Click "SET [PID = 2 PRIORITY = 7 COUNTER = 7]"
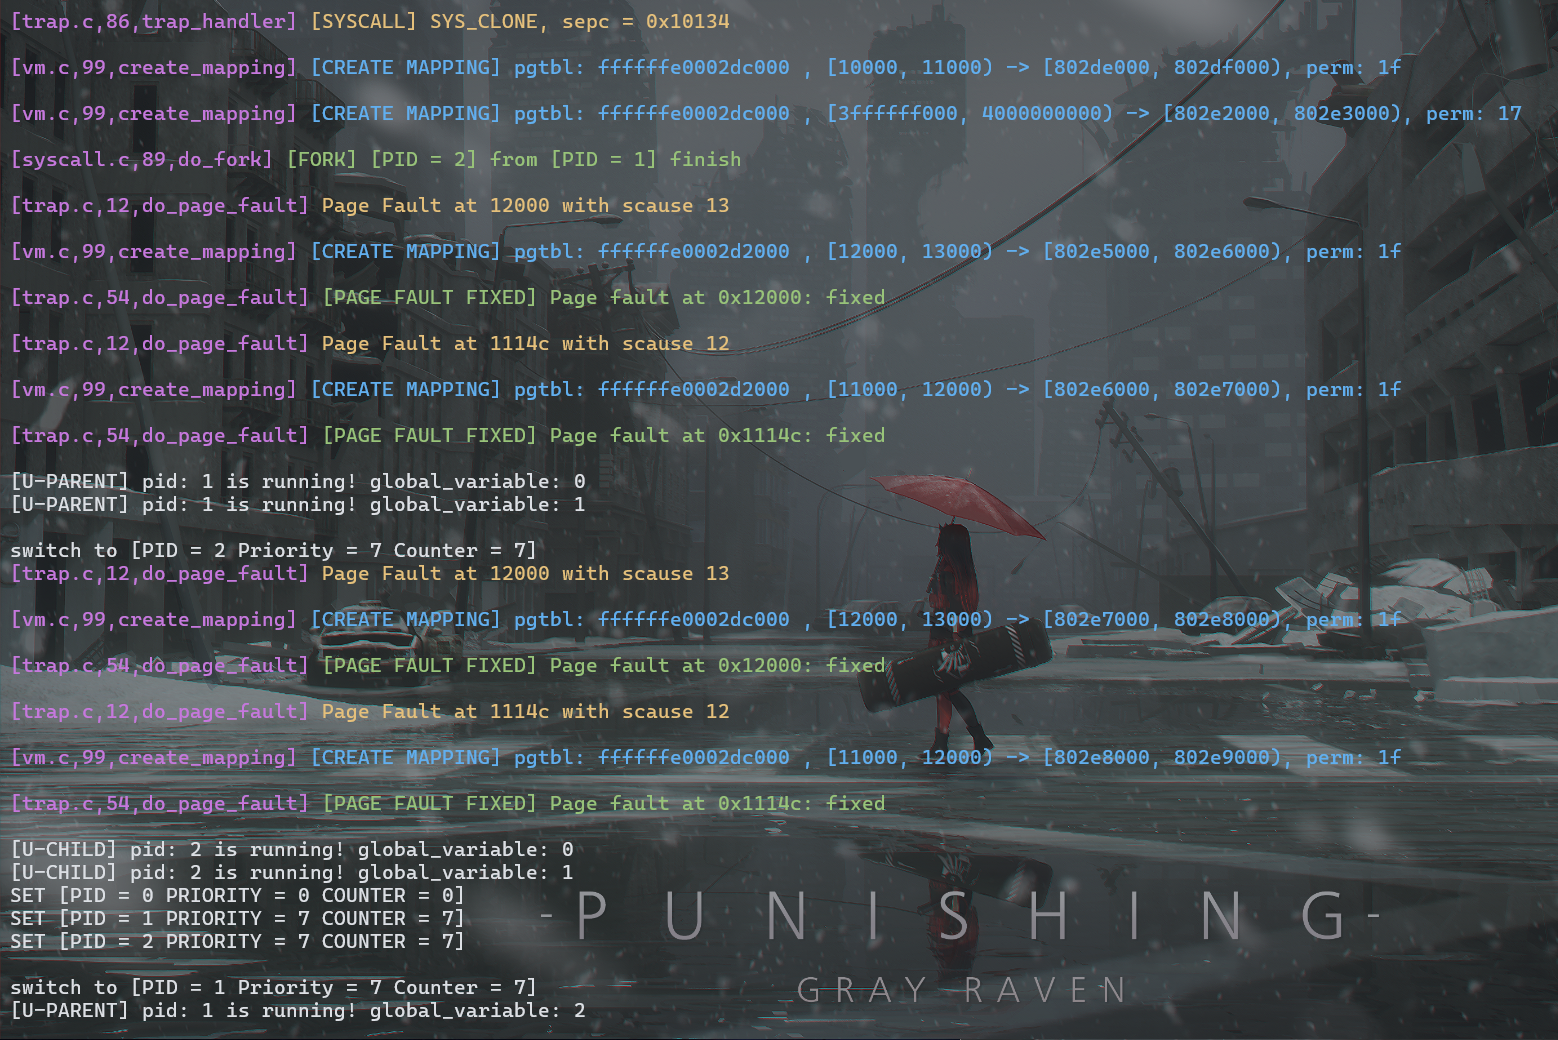The width and height of the screenshot is (1558, 1040). pyautogui.click(x=238, y=941)
